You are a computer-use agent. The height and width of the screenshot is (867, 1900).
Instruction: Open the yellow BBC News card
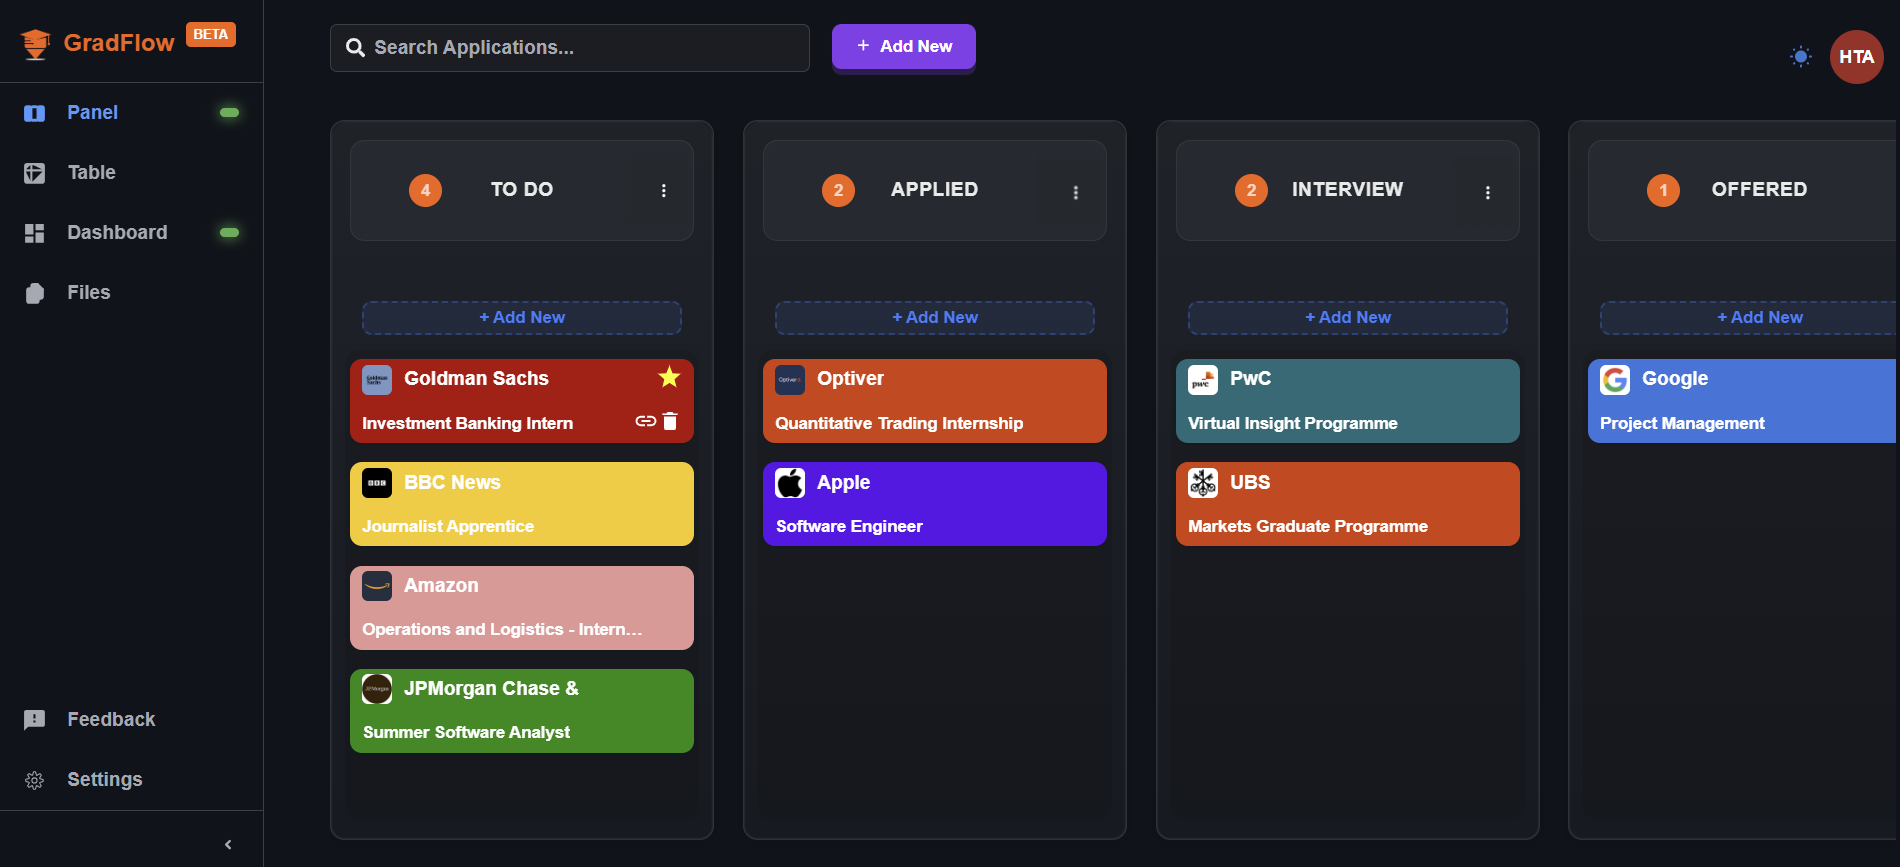[x=521, y=504]
